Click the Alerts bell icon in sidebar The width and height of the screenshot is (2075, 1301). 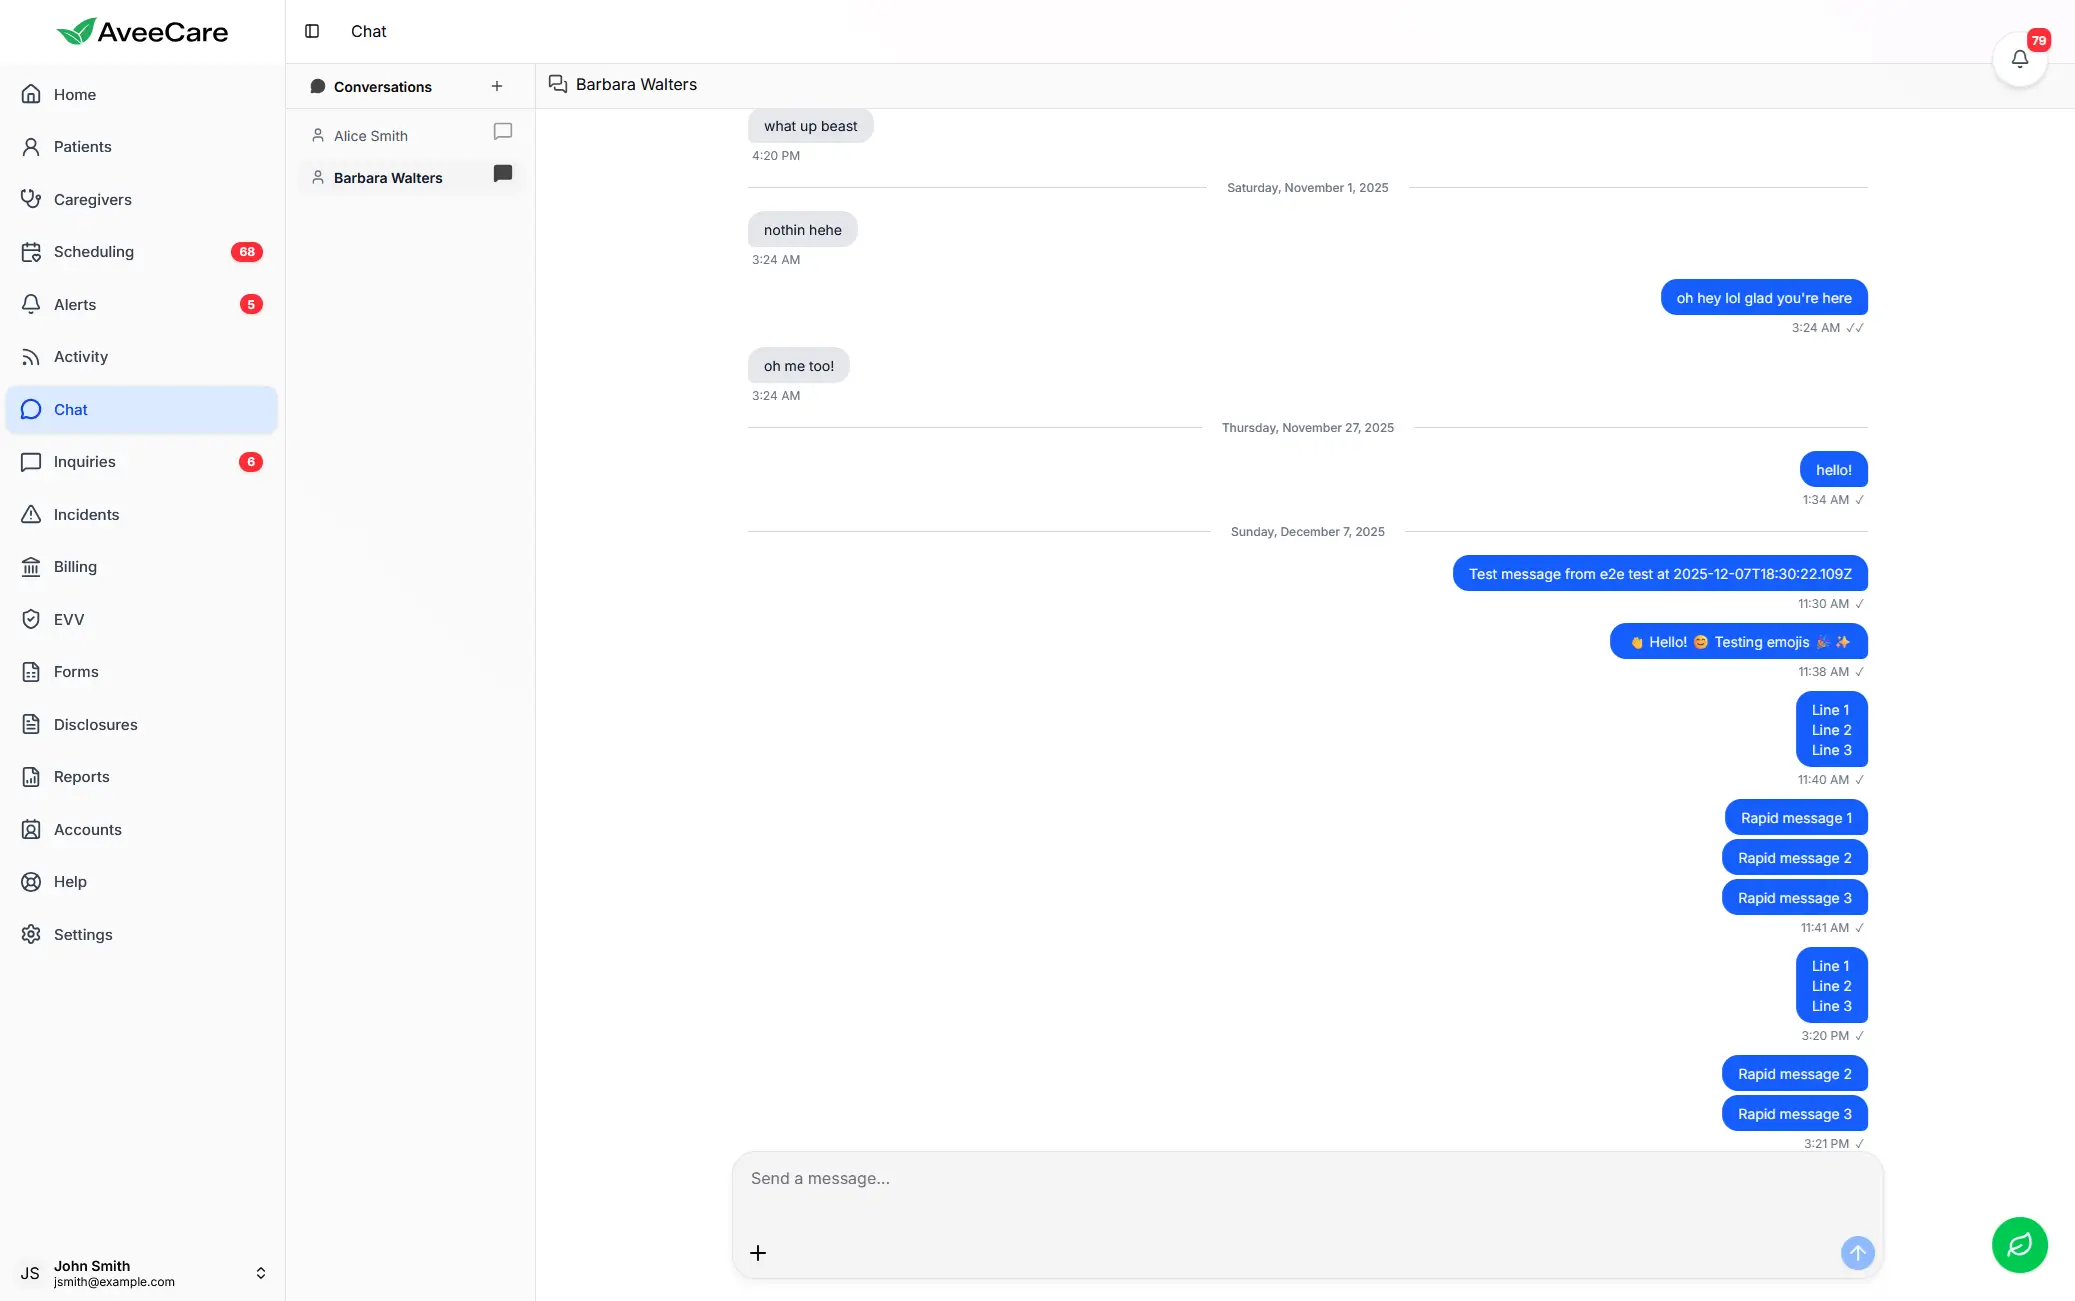point(31,304)
